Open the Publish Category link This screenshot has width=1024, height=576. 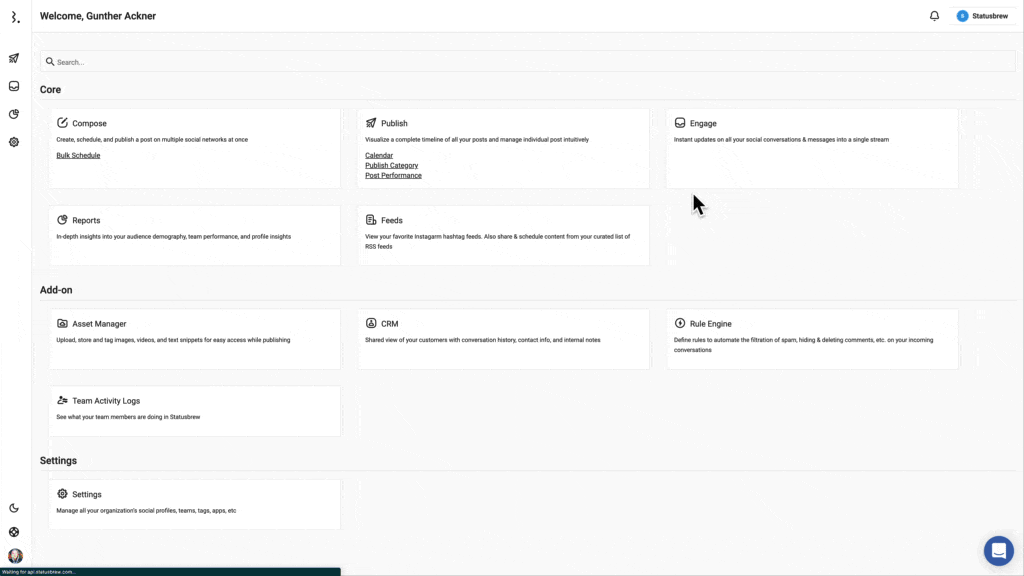(x=391, y=166)
